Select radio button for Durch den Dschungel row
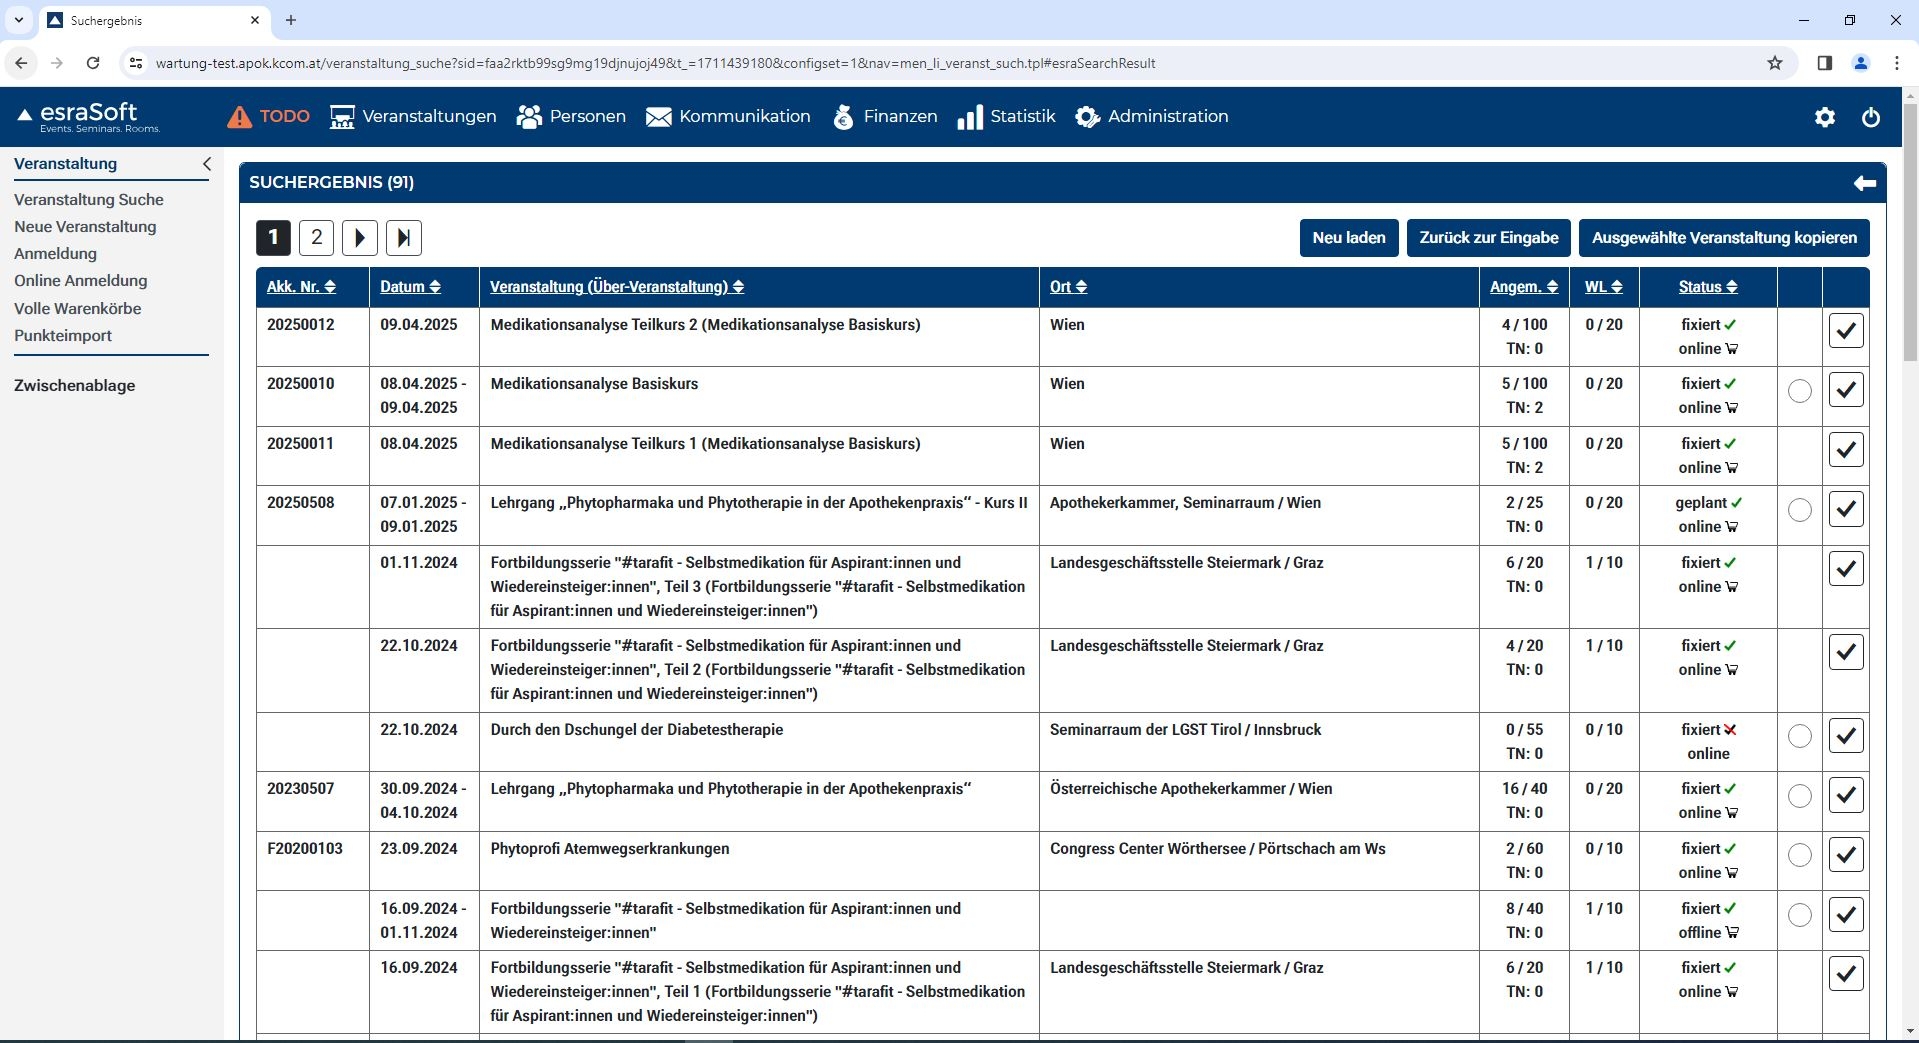The image size is (1919, 1043). click(x=1800, y=737)
